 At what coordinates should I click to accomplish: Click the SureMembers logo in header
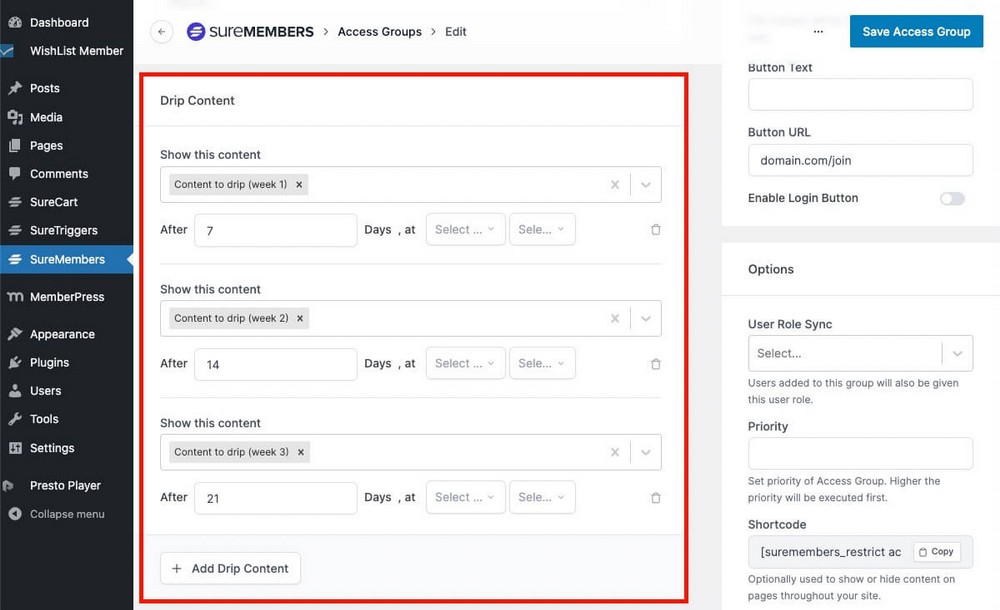[x=250, y=31]
